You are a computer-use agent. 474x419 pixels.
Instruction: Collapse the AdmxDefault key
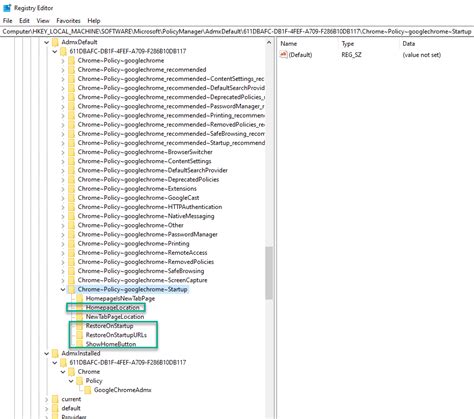47,42
